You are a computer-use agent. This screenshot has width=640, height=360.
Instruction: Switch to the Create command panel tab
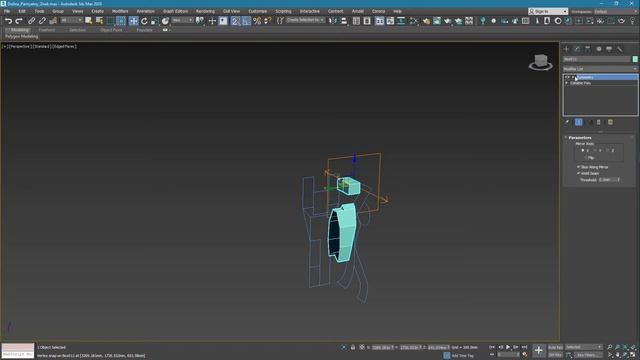(567, 49)
